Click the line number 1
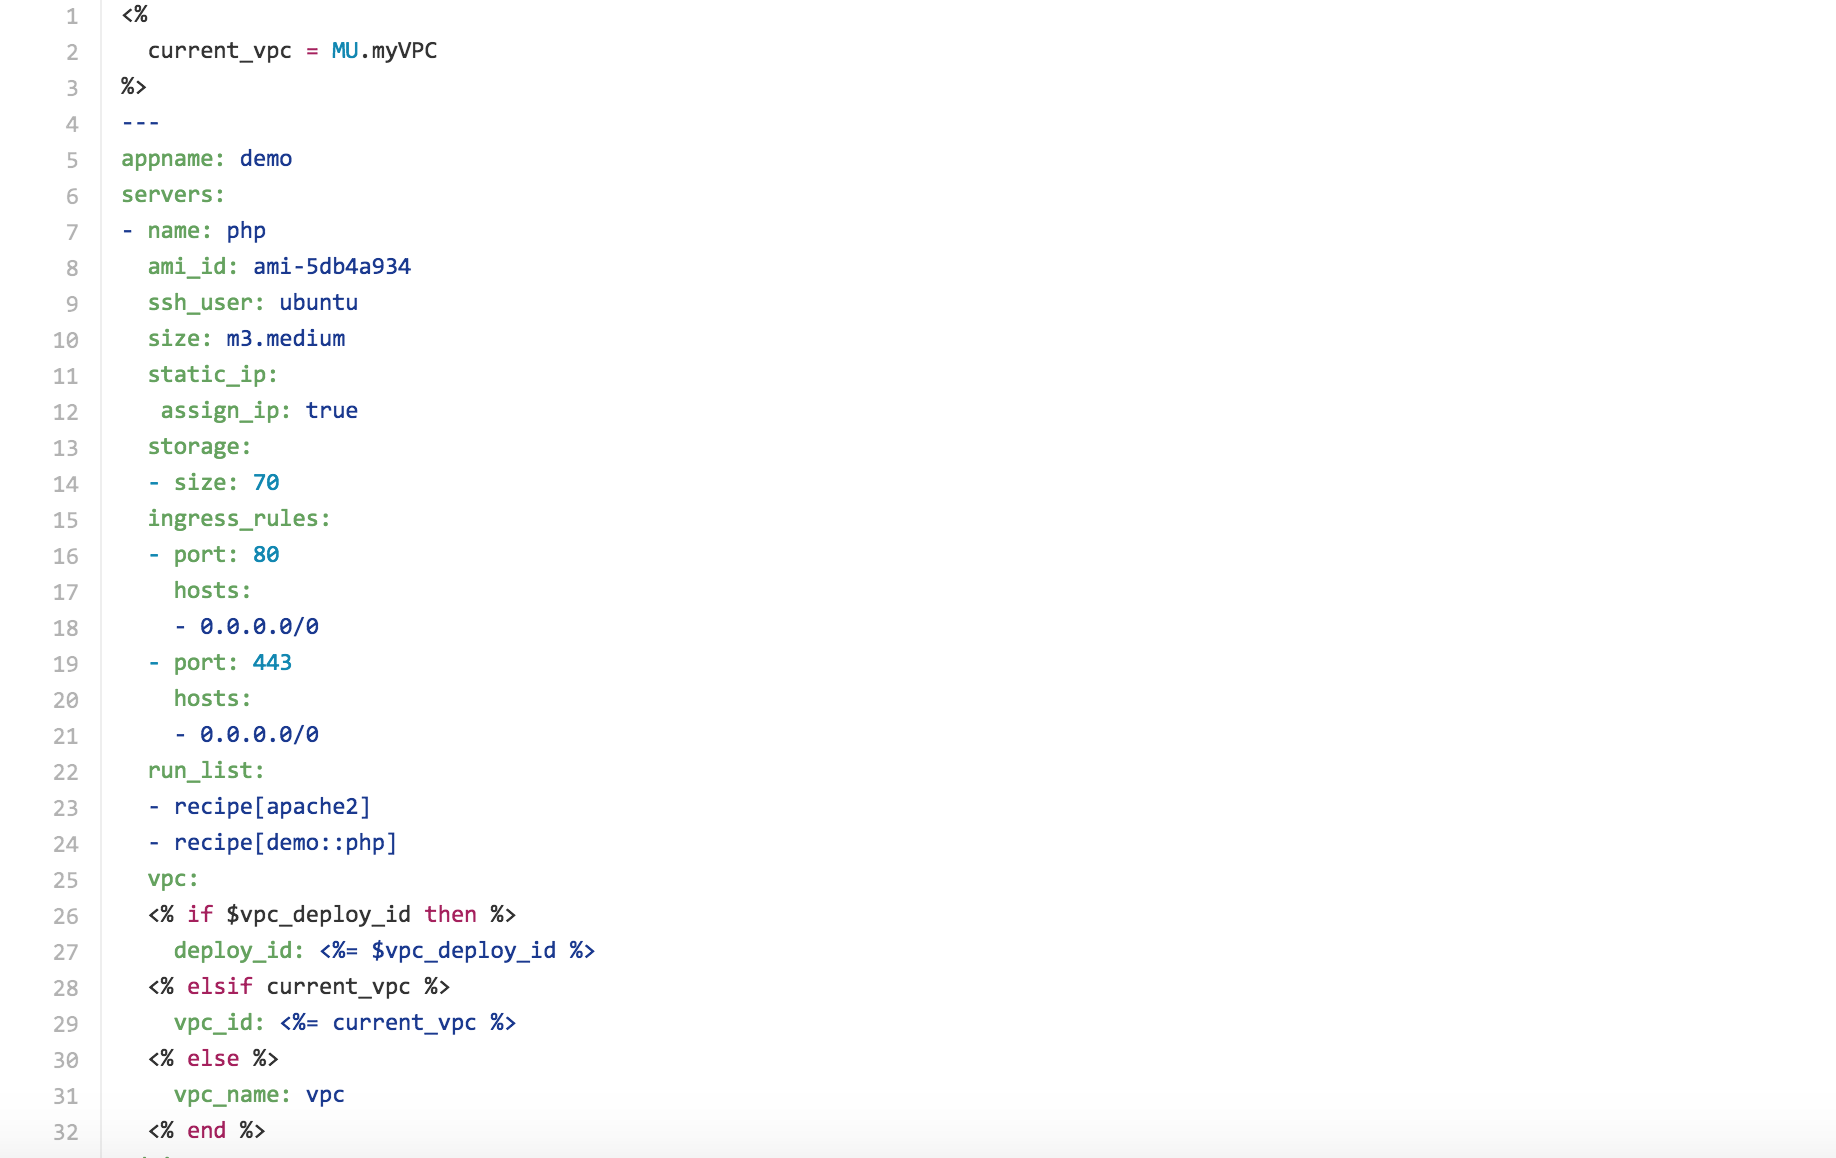 (72, 16)
